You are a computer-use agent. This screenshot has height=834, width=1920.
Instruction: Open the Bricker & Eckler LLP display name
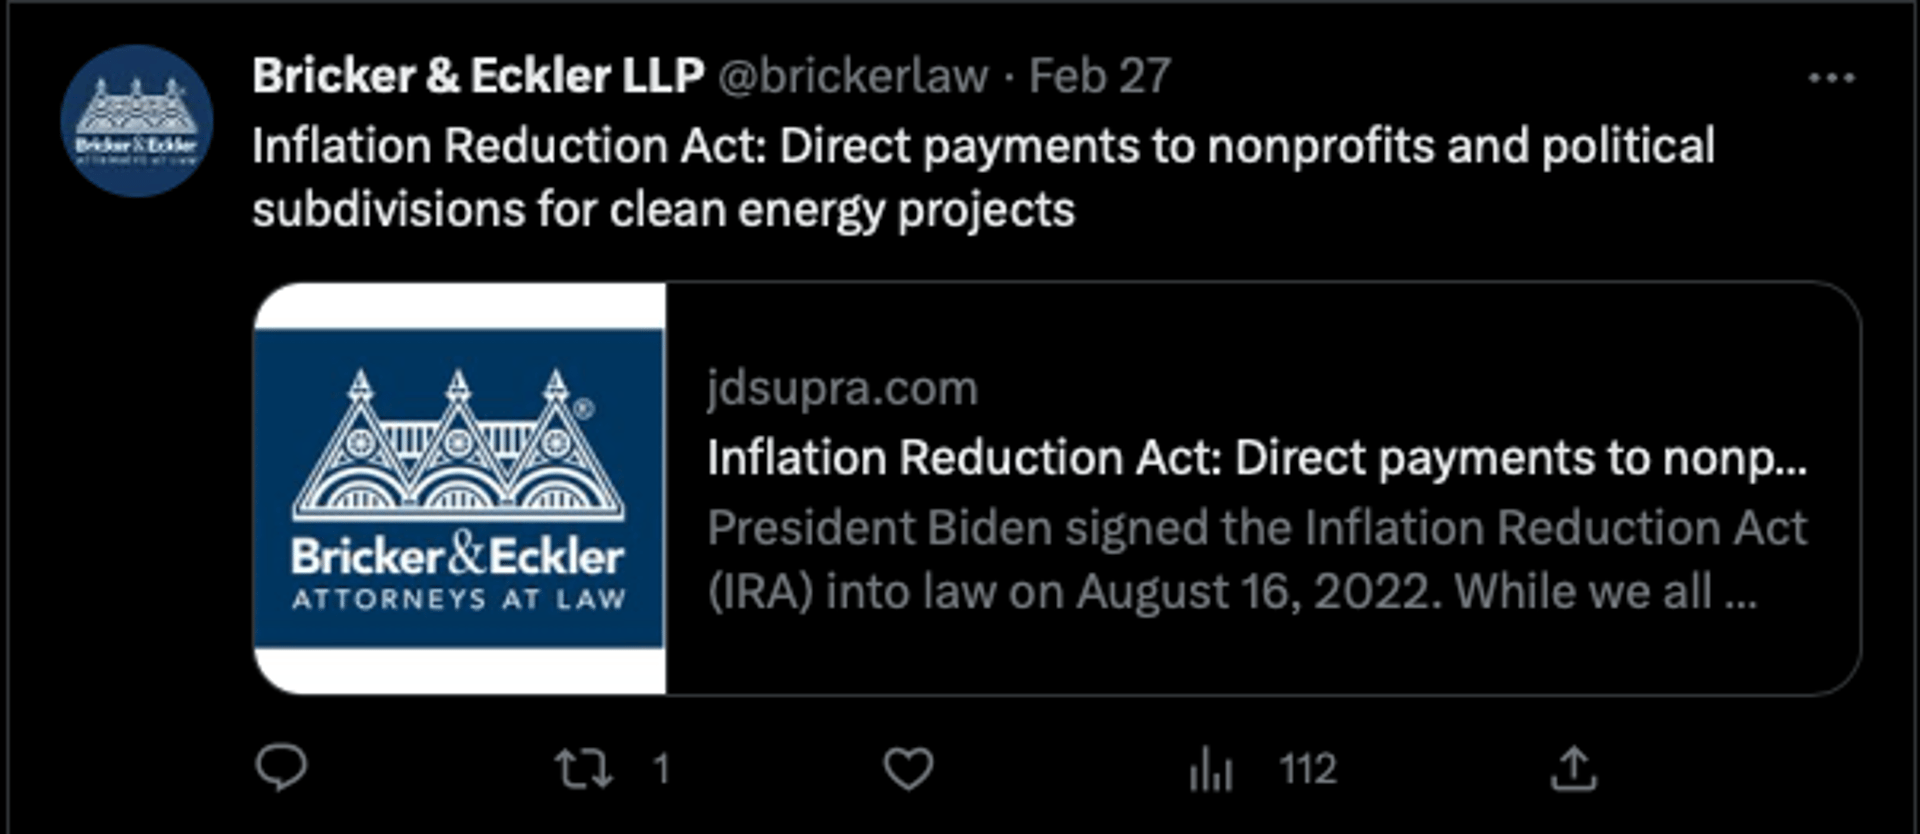point(478,76)
